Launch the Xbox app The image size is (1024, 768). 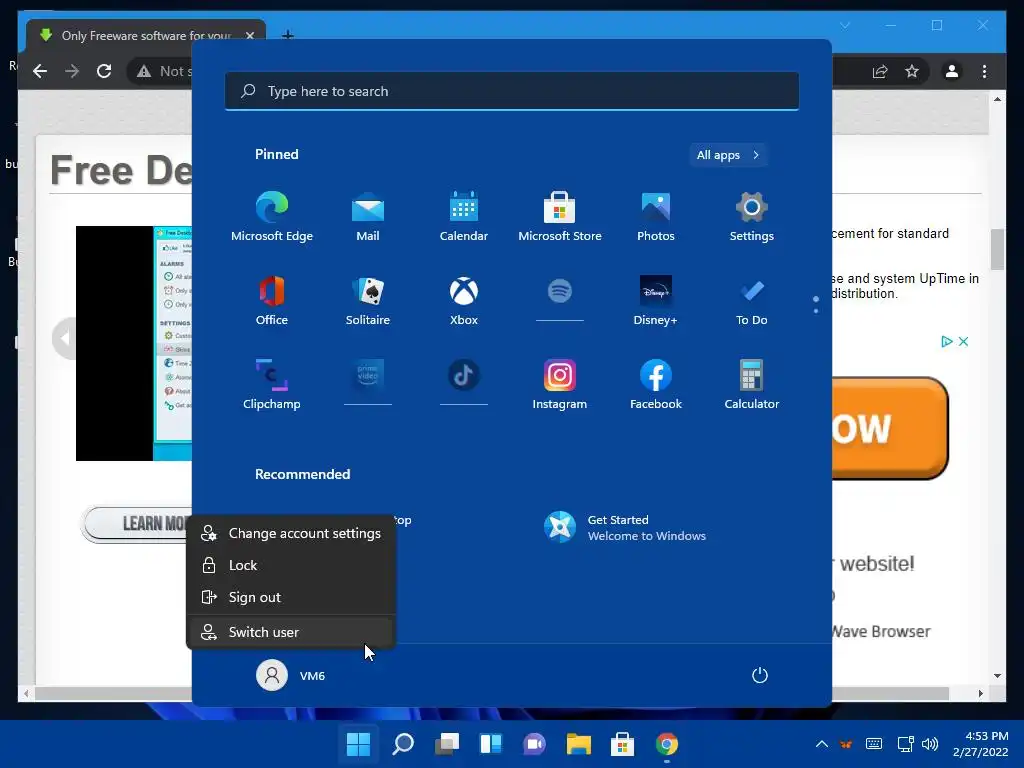click(x=464, y=300)
